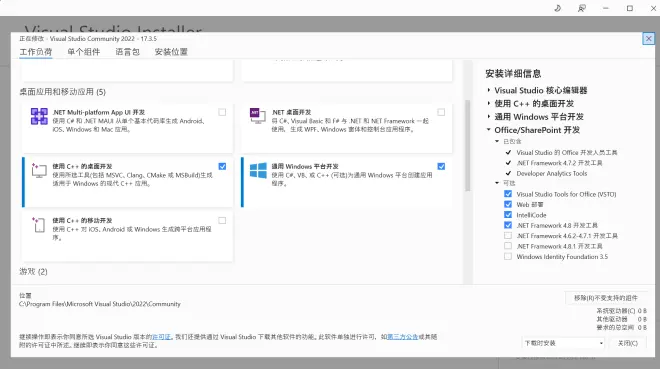Click the install location path text
660x369 pixels.
[x=100, y=304]
